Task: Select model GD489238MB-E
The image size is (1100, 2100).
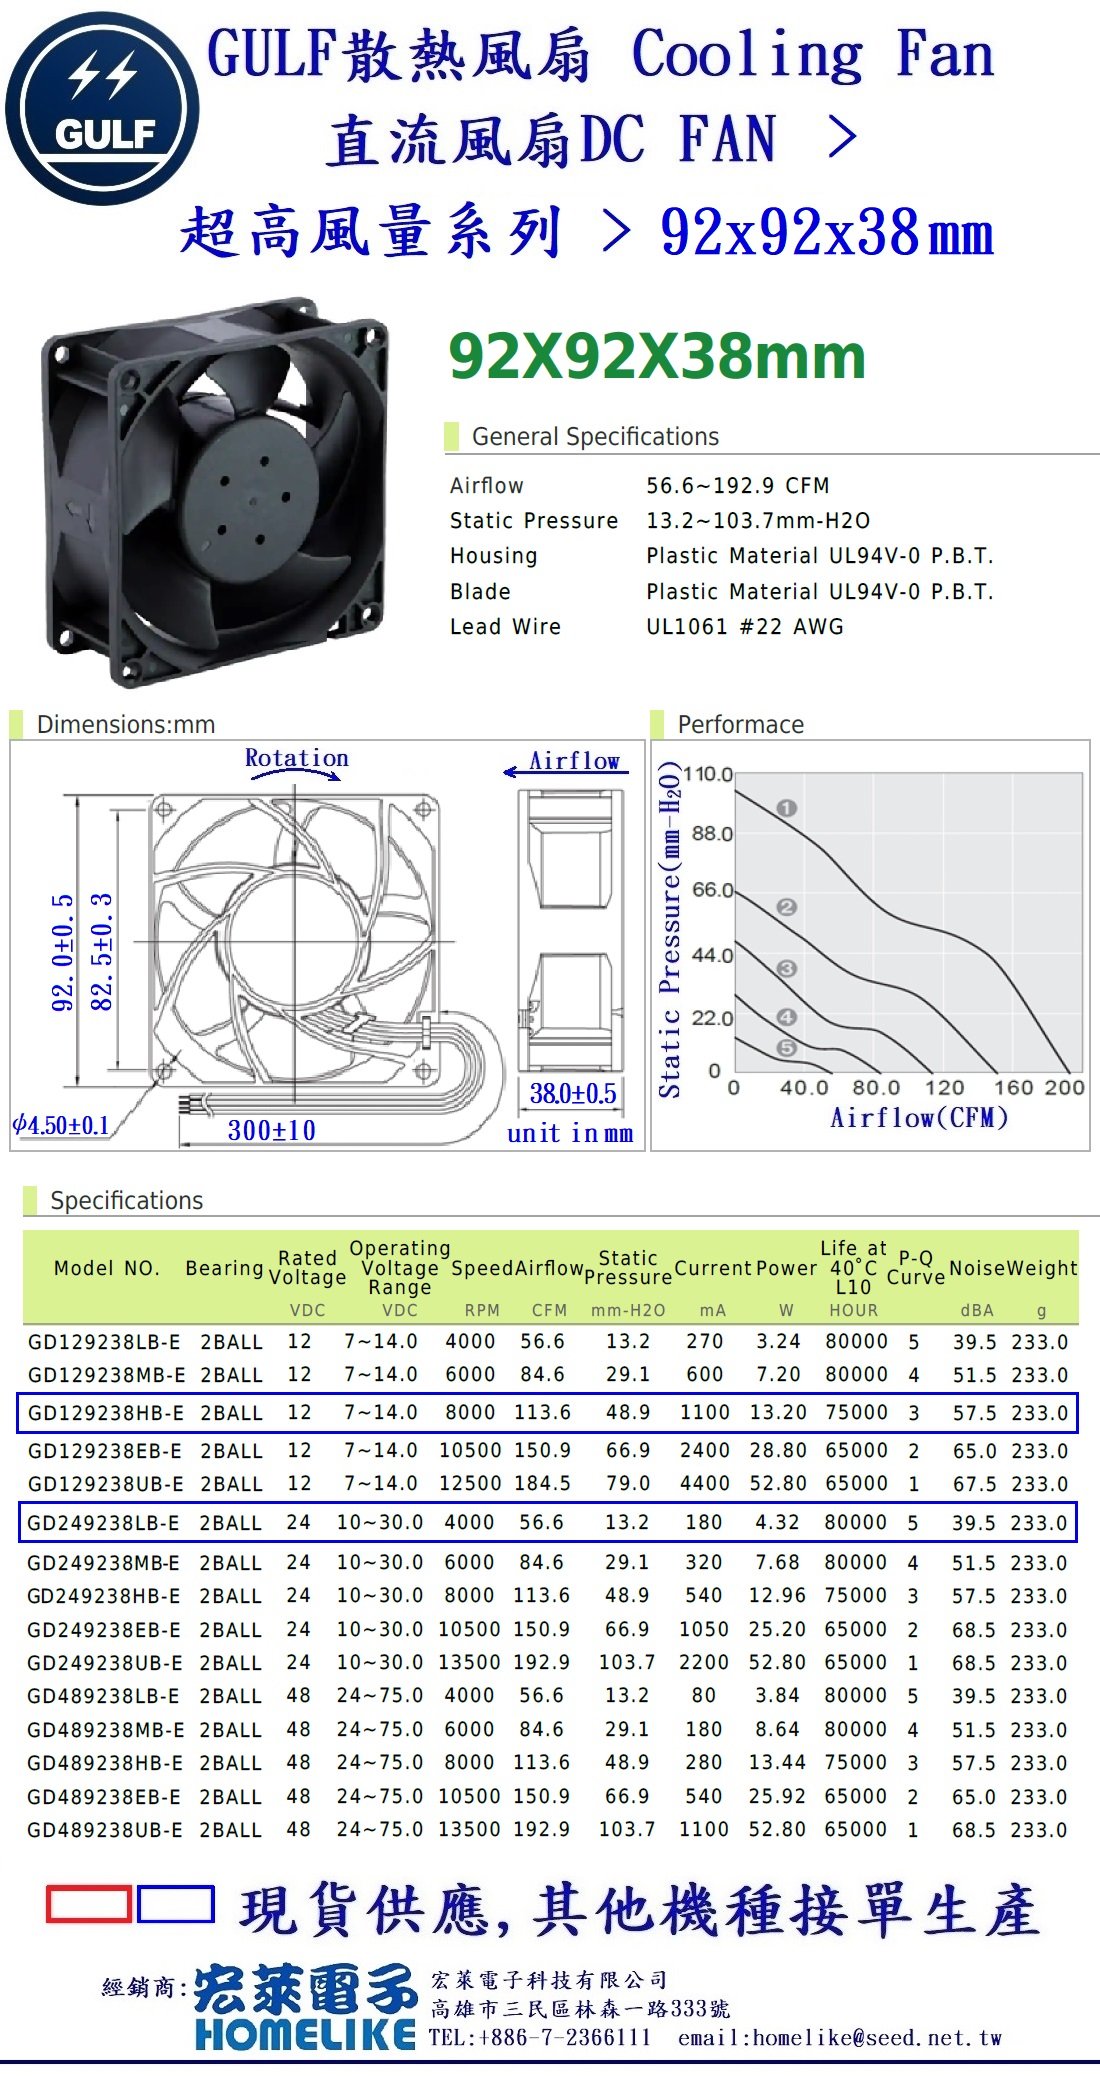Action: point(105,1730)
